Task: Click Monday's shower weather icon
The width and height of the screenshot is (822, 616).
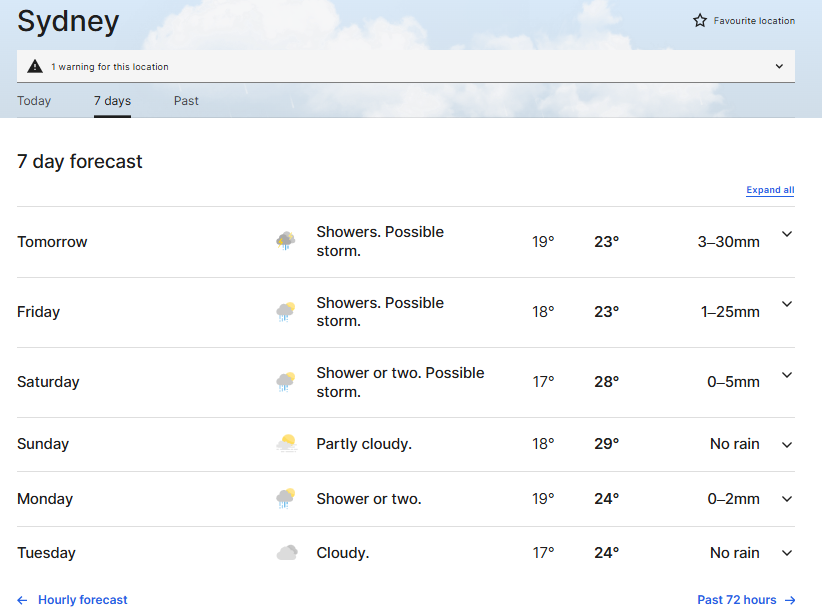Action: [x=286, y=498]
